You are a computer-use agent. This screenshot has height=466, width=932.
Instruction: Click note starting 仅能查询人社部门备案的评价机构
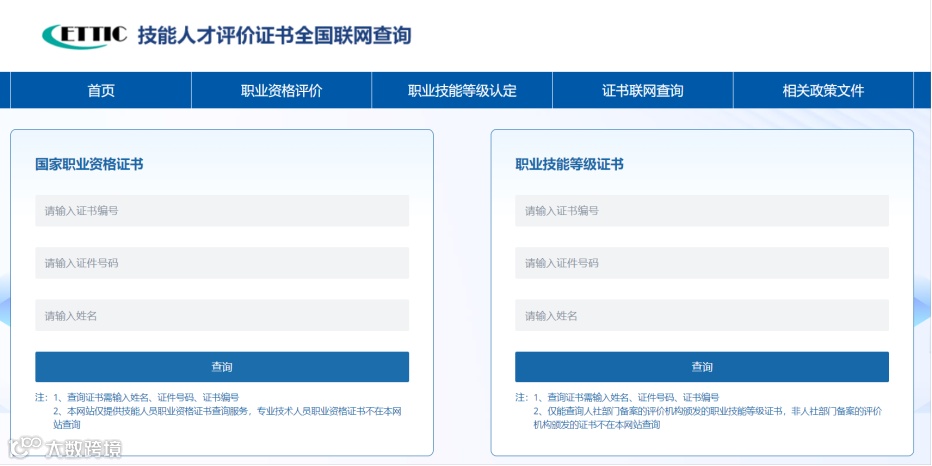(x=707, y=418)
